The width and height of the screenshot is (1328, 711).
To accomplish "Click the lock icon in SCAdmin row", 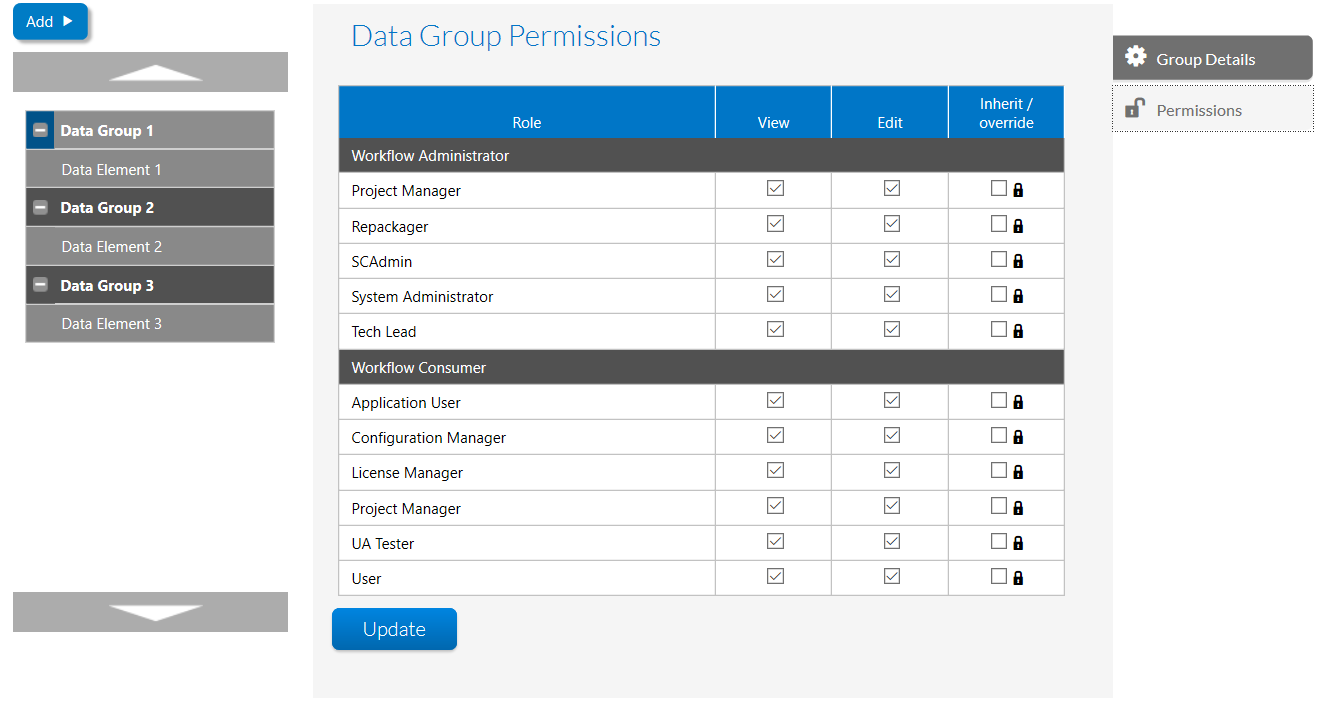I will point(1018,261).
